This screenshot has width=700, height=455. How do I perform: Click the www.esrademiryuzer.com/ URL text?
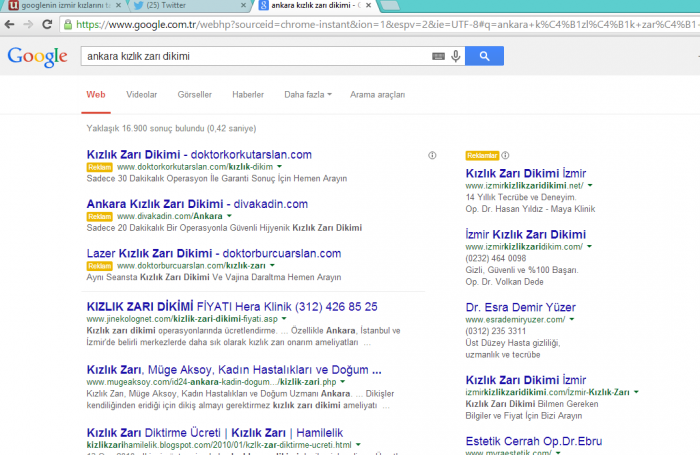point(515,319)
